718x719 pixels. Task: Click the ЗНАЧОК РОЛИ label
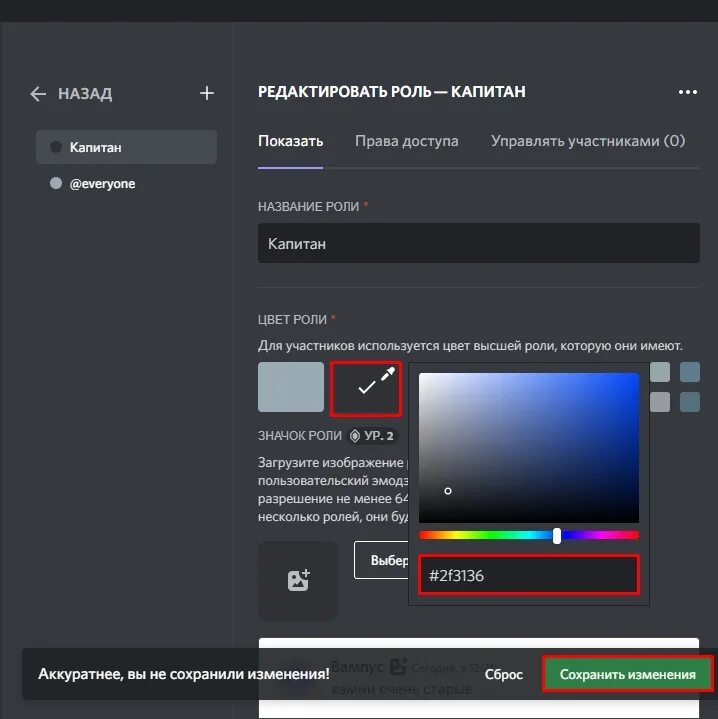tap(300, 435)
